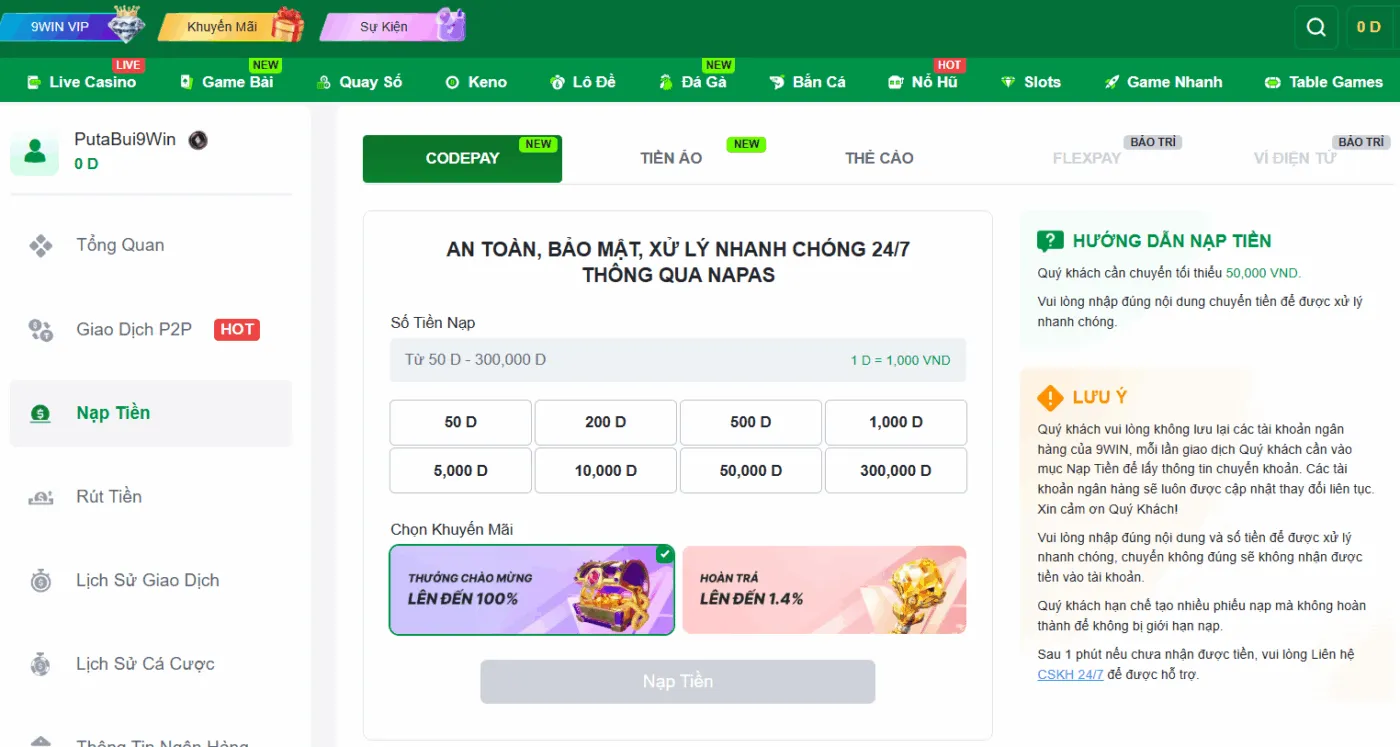Click the Lịch Sử Giao Dịch clock icon
1400x747 pixels.
40,580
